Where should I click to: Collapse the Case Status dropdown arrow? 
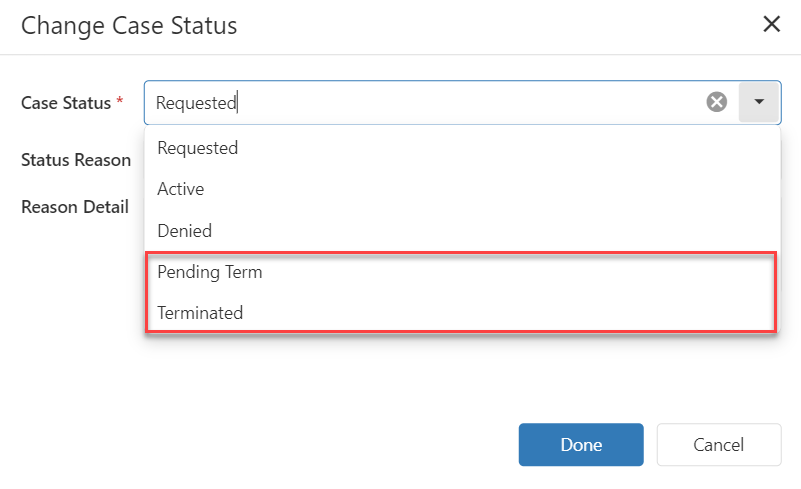point(759,102)
